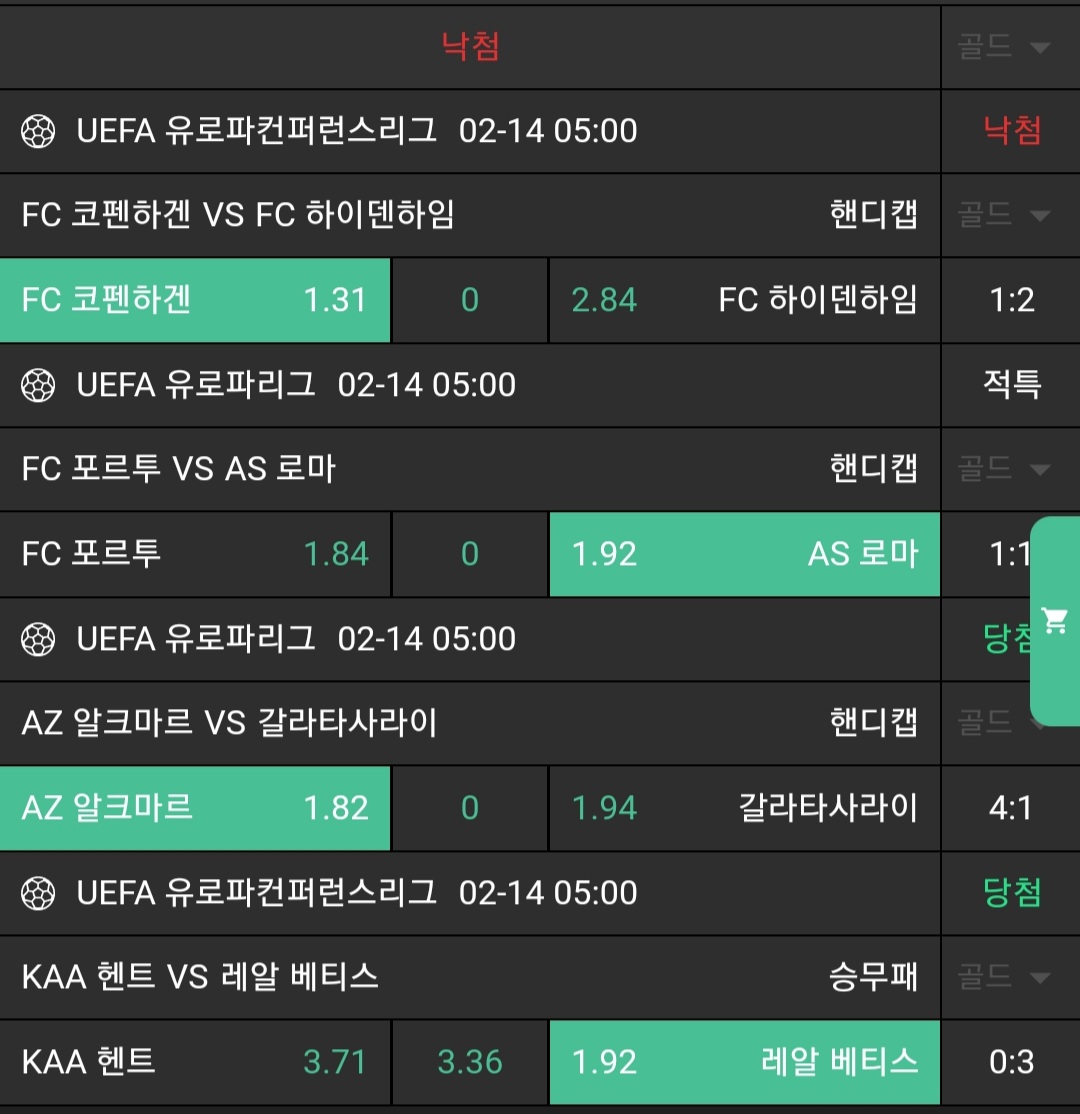Expand 골드 dropdown in KAA 헨트 VS 레알 베티스 row
1080x1114 pixels.
click(x=1005, y=977)
